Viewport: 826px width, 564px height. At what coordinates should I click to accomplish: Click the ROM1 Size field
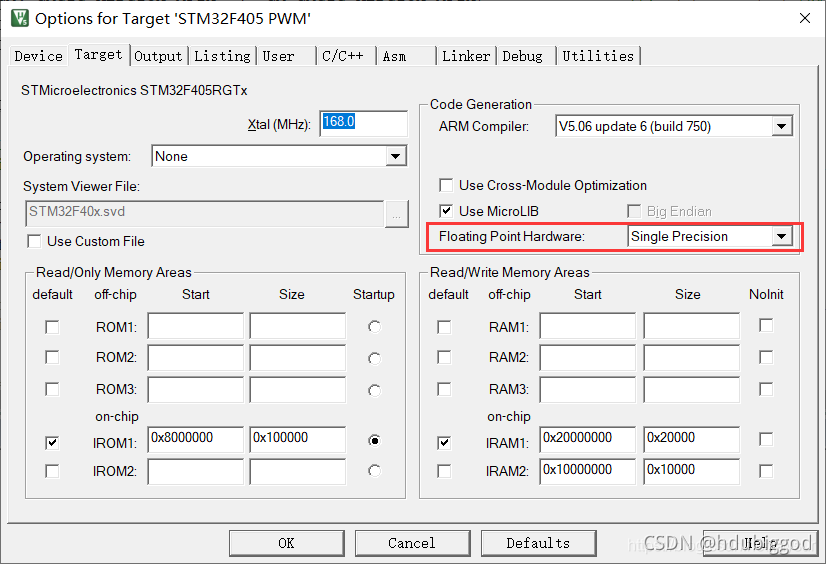[x=298, y=326]
